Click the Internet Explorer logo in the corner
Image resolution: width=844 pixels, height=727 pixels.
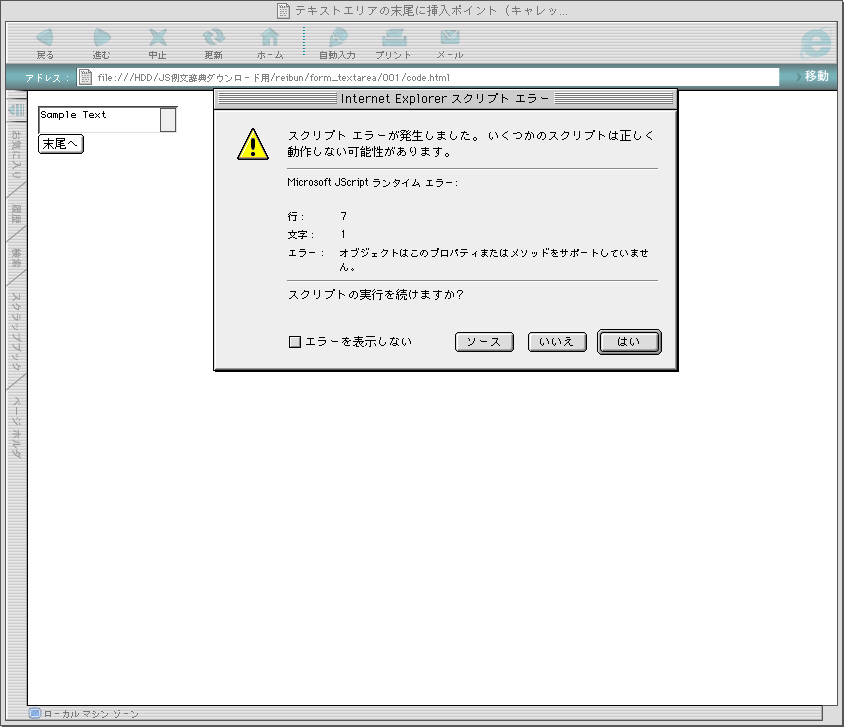[x=815, y=42]
